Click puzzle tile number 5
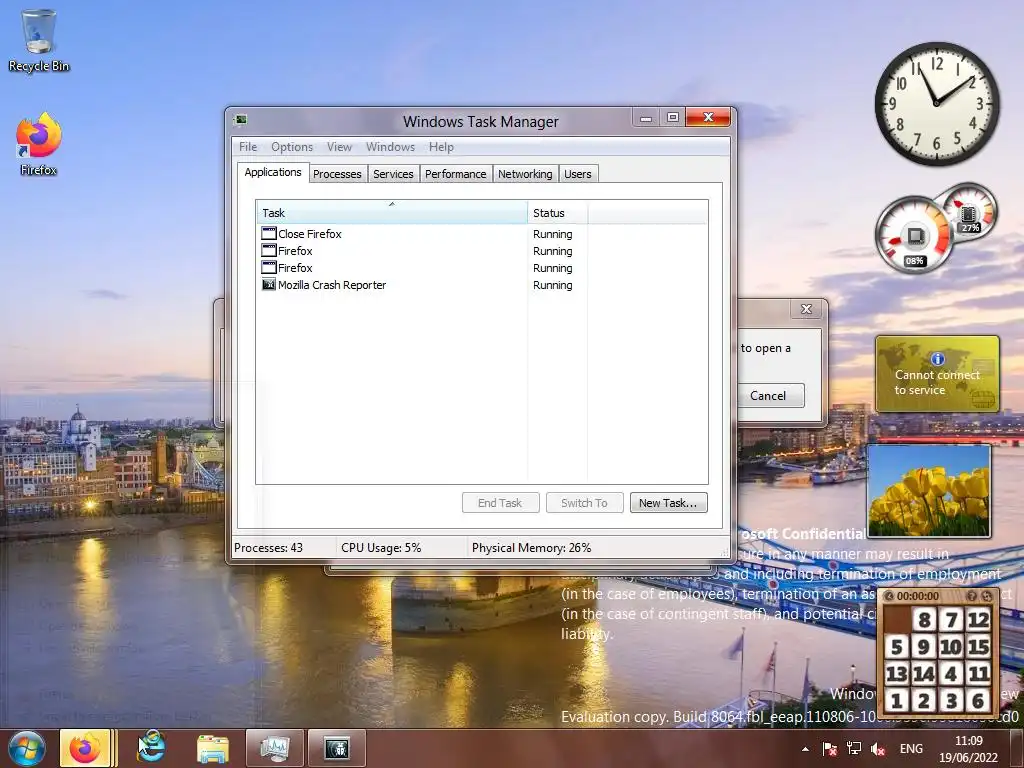The height and width of the screenshot is (768, 1024). coord(897,647)
